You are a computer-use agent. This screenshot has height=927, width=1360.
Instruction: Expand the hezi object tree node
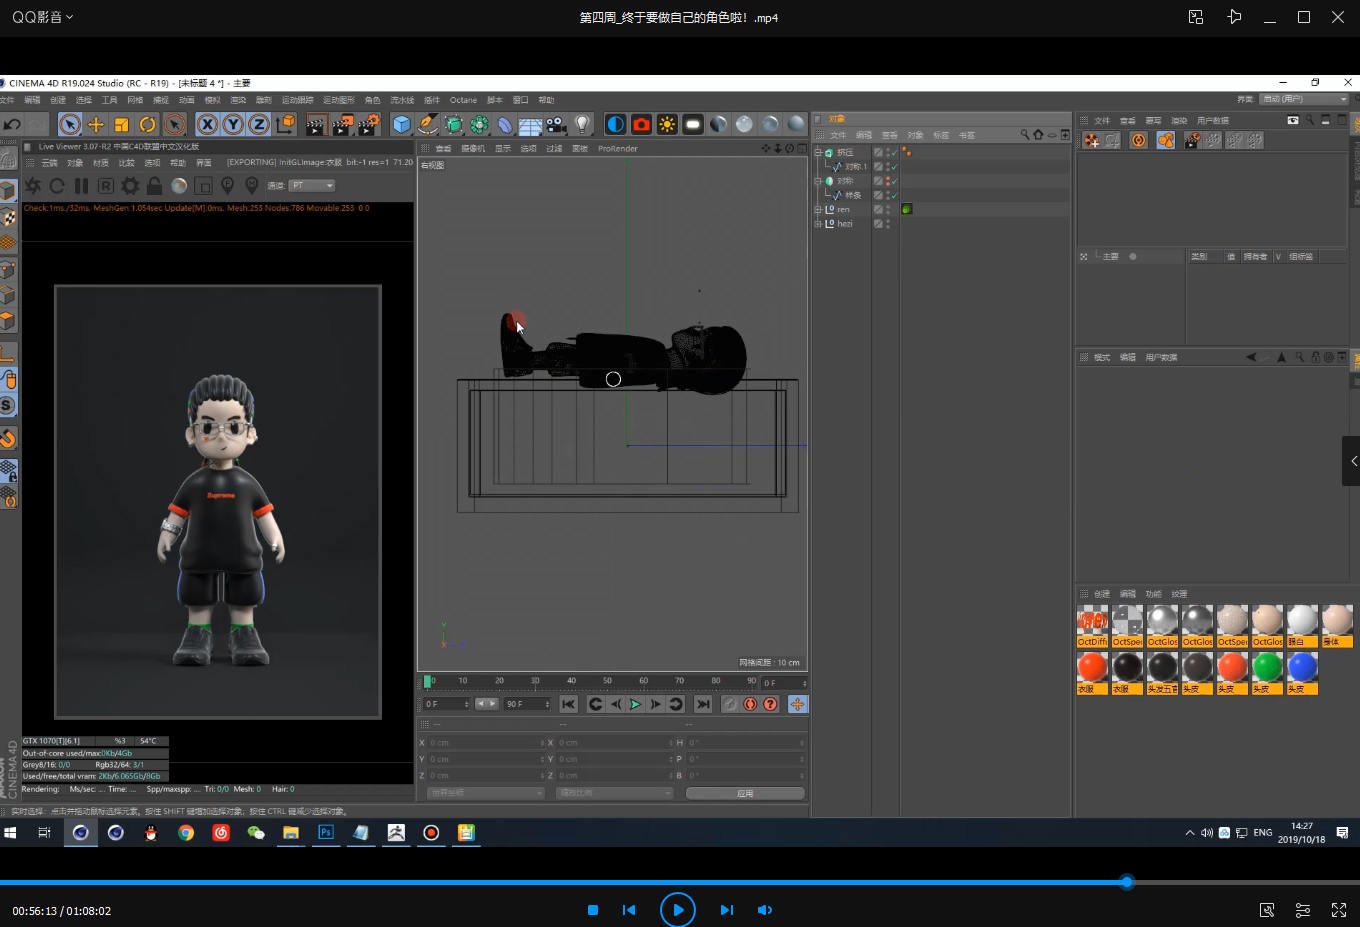[818, 224]
